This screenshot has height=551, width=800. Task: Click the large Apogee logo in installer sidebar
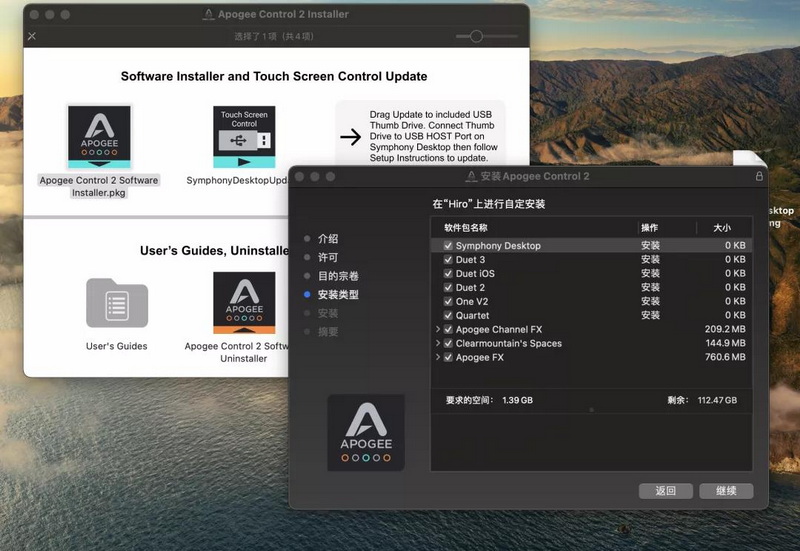pos(366,433)
